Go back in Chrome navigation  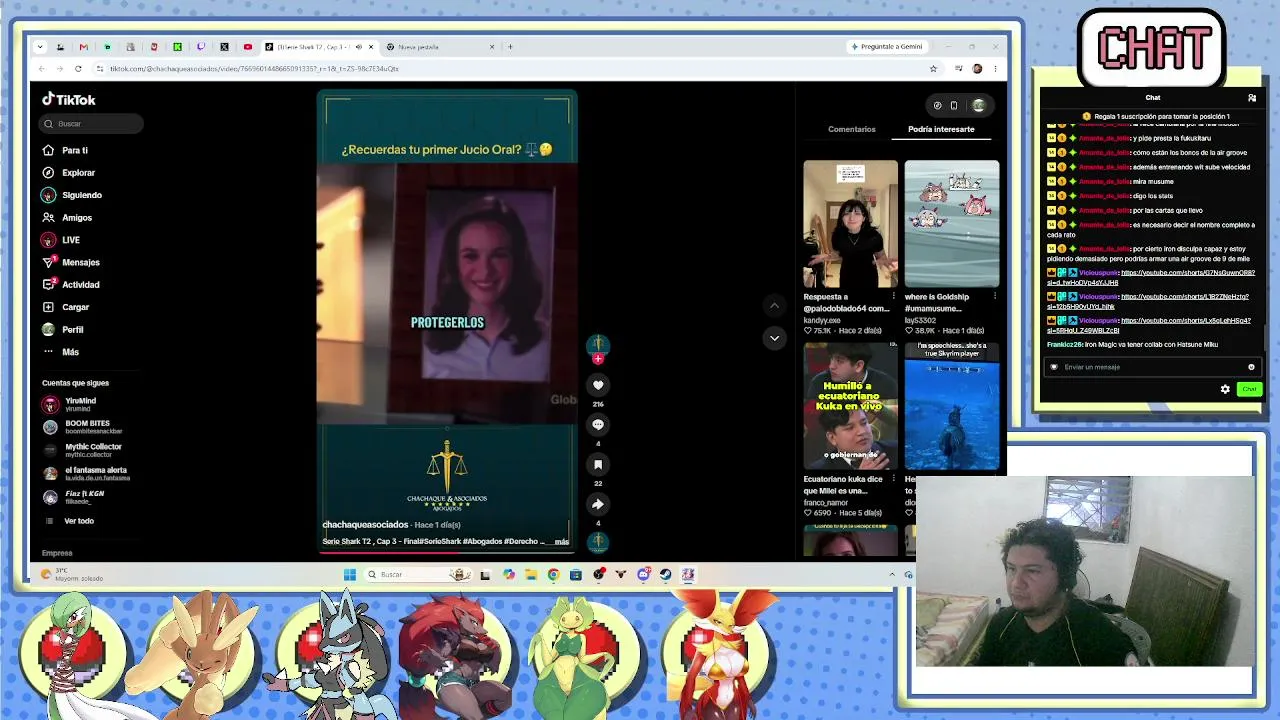[41, 69]
